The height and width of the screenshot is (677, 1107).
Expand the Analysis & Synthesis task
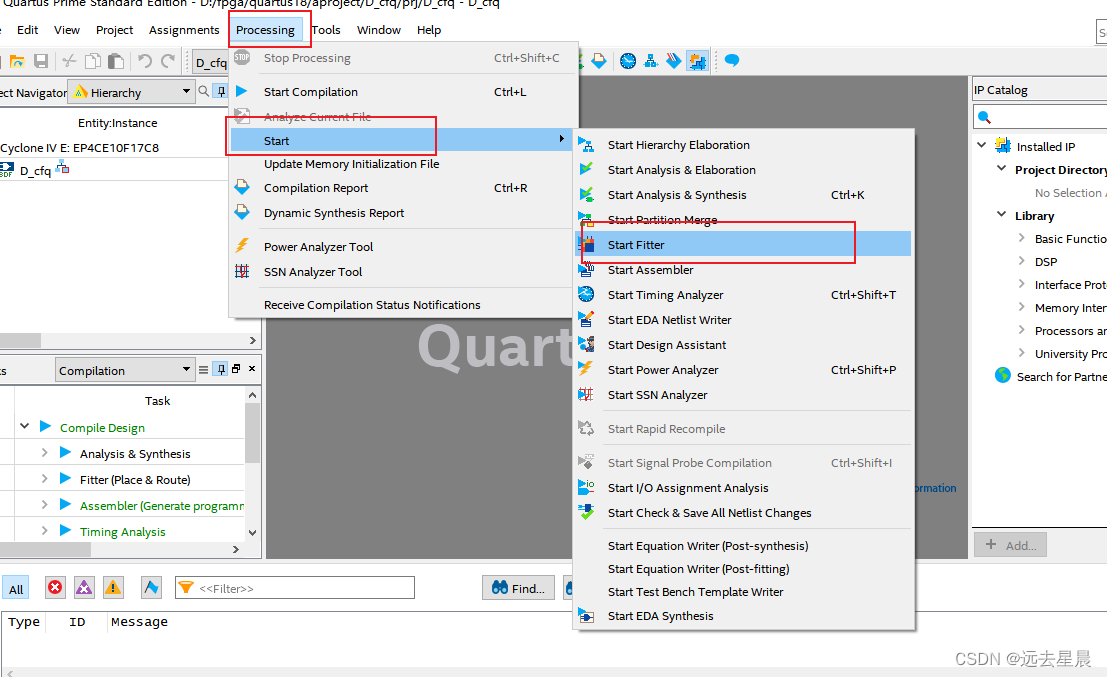(44, 453)
